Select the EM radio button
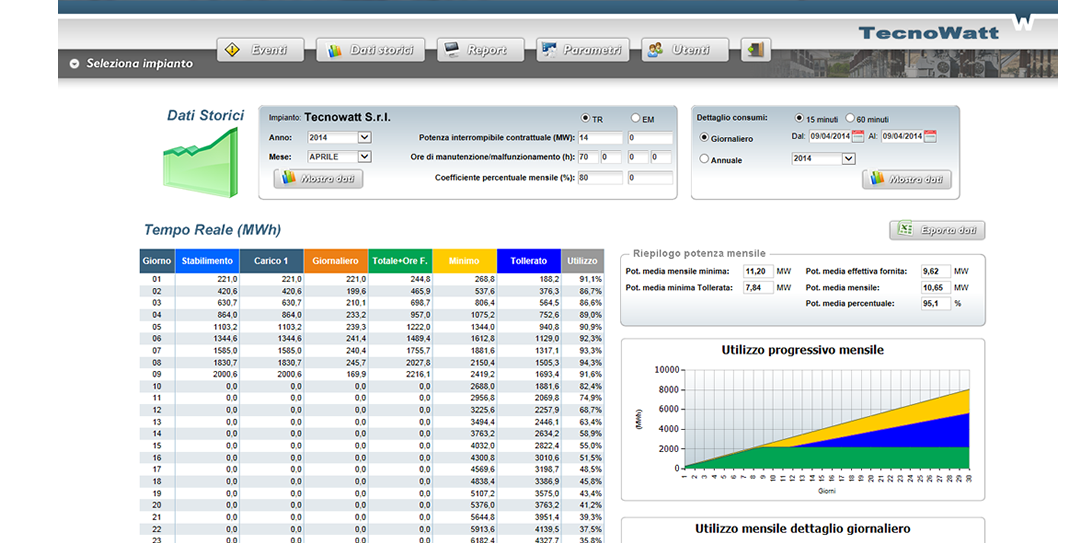This screenshot has width=1092, height=543. click(634, 118)
